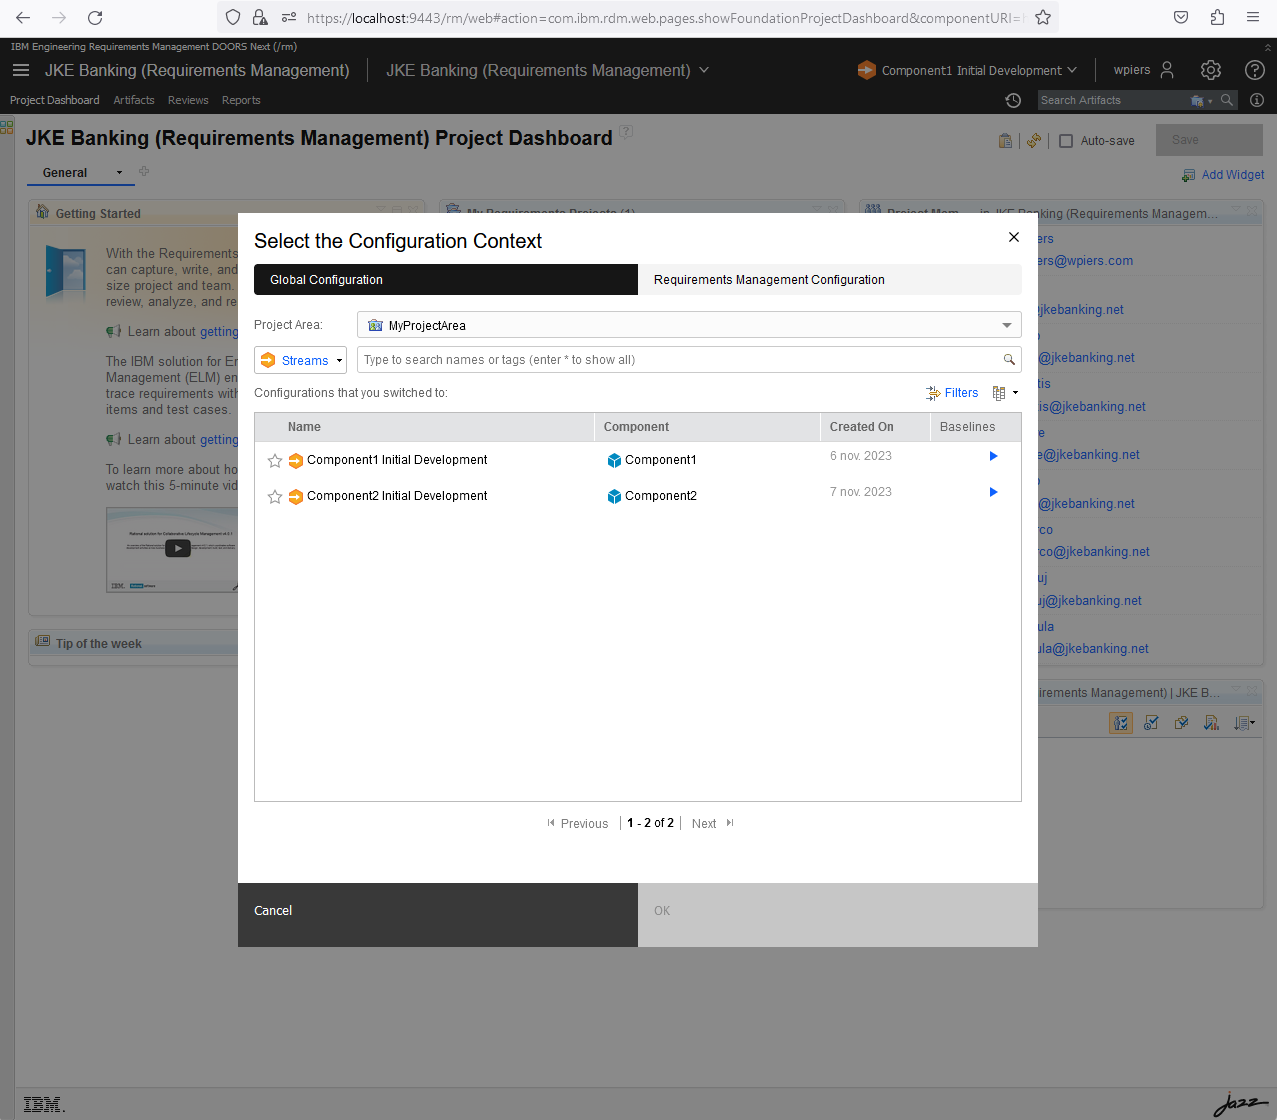
Task: Click the Search Artifacts field
Action: (1110, 100)
